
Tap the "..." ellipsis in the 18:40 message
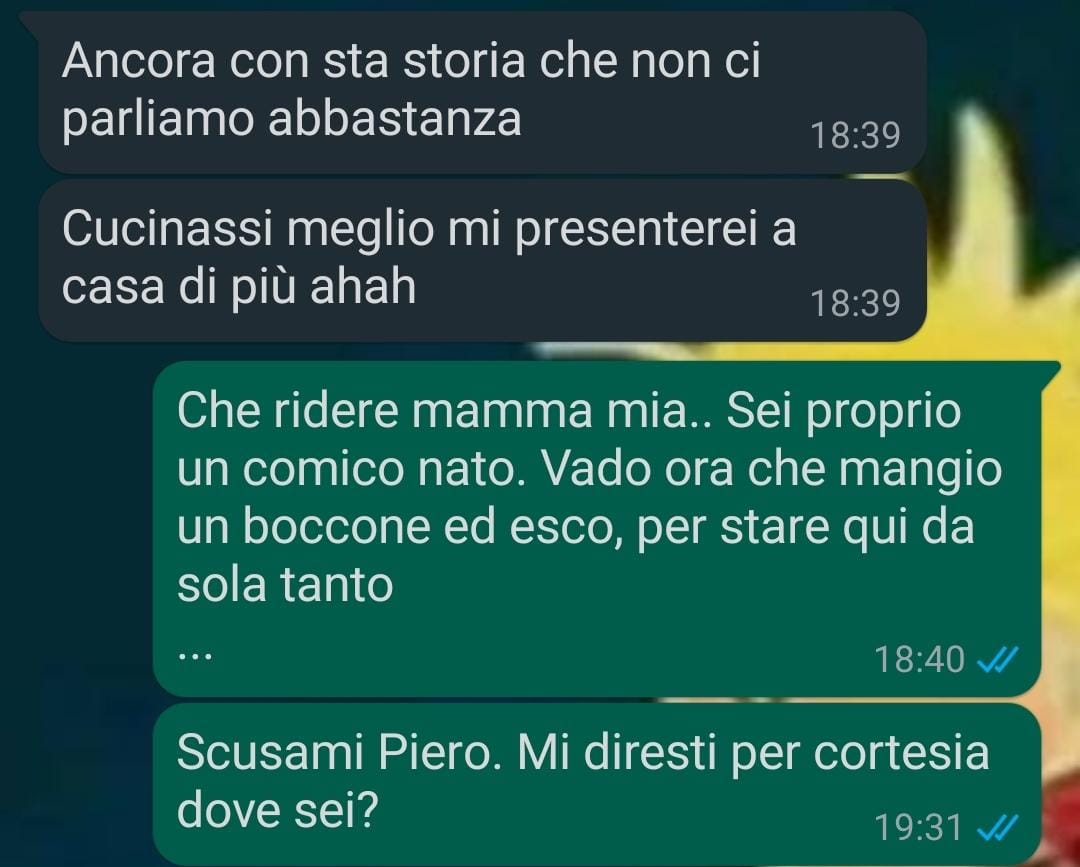[195, 656]
